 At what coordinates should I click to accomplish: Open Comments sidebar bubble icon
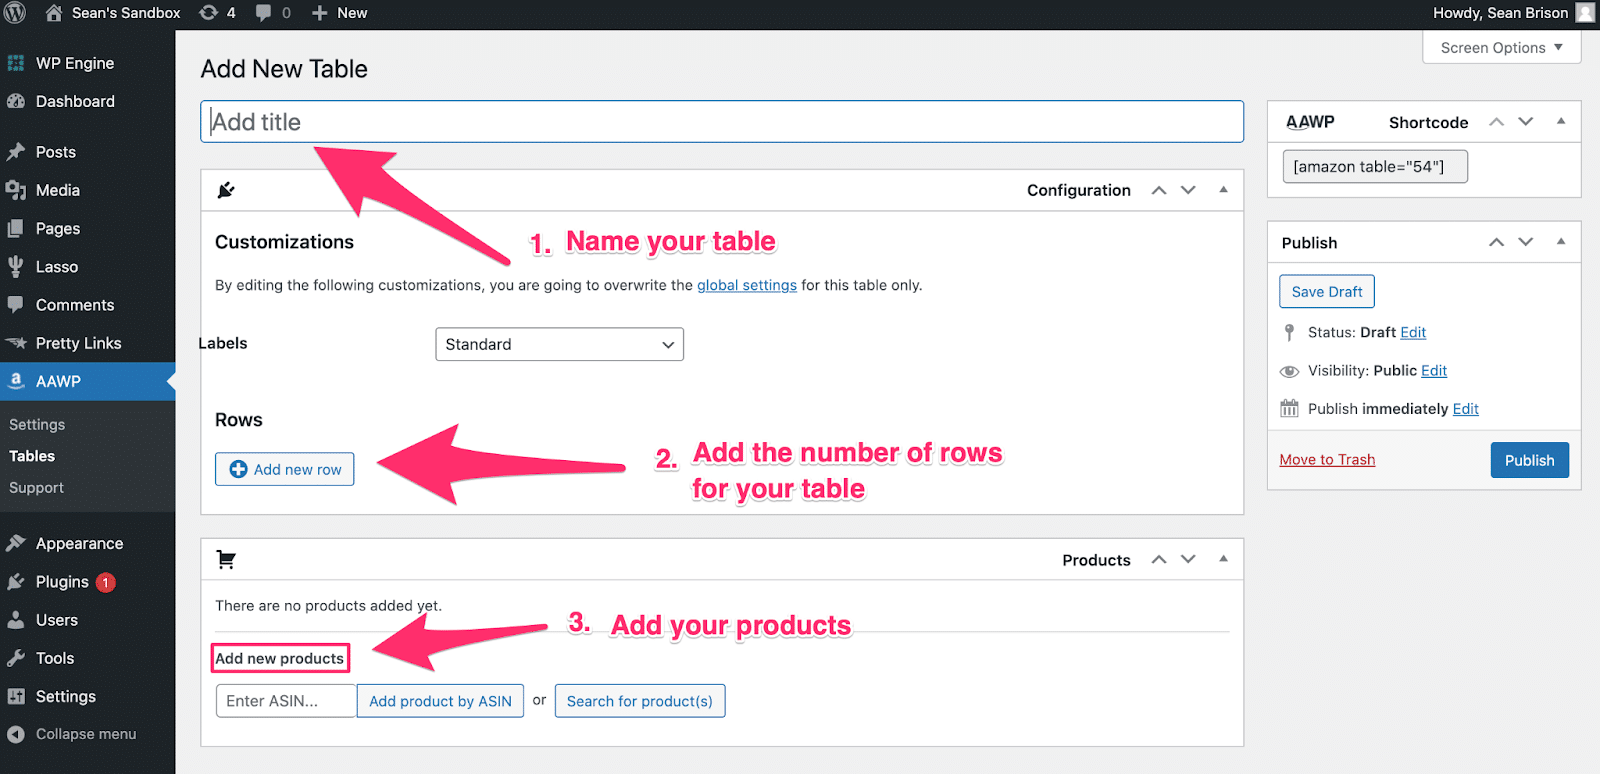(16, 305)
